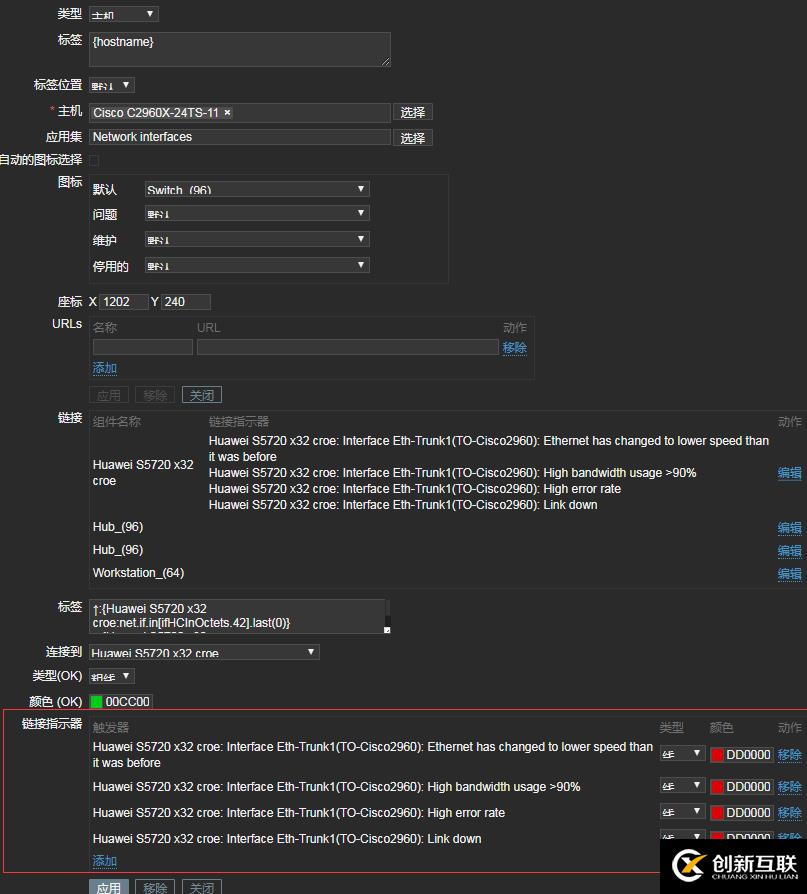Image resolution: width=807 pixels, height=894 pixels.
Task: Click the green 00CC00 color swatch
Action: coord(96,701)
